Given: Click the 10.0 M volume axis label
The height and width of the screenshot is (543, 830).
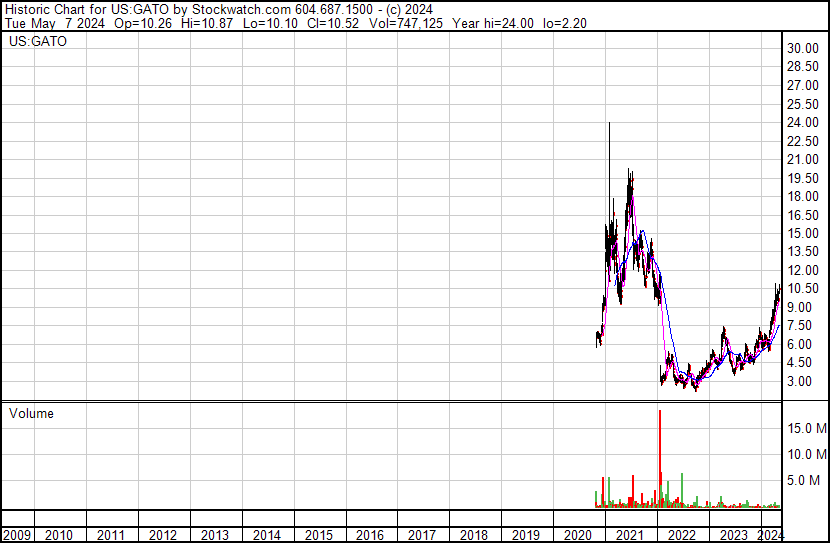Looking at the screenshot, I should click(x=806, y=454).
